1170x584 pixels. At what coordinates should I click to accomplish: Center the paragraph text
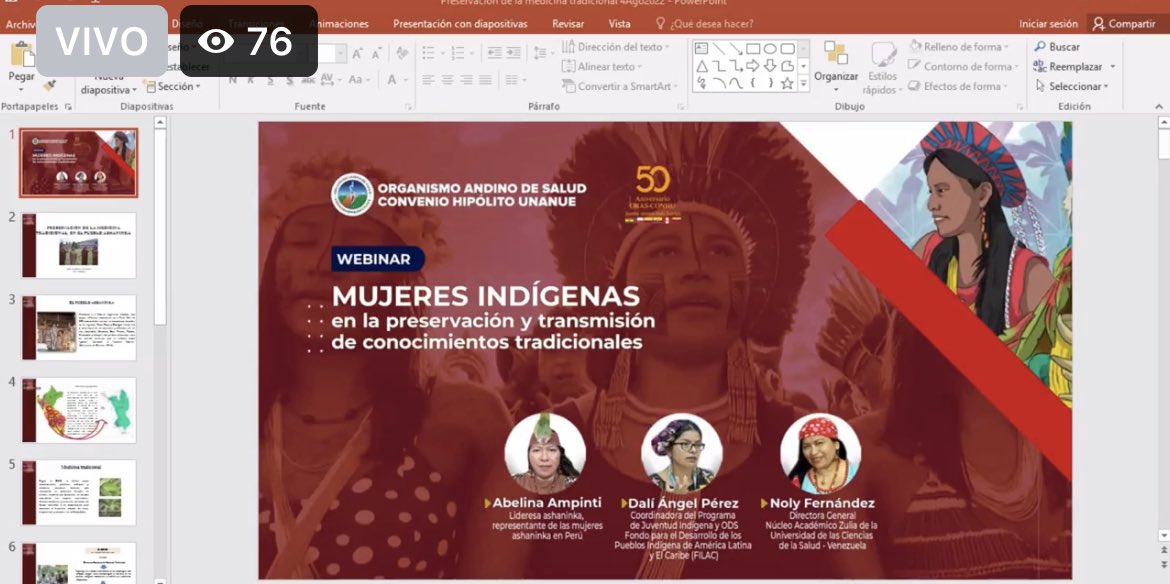447,79
